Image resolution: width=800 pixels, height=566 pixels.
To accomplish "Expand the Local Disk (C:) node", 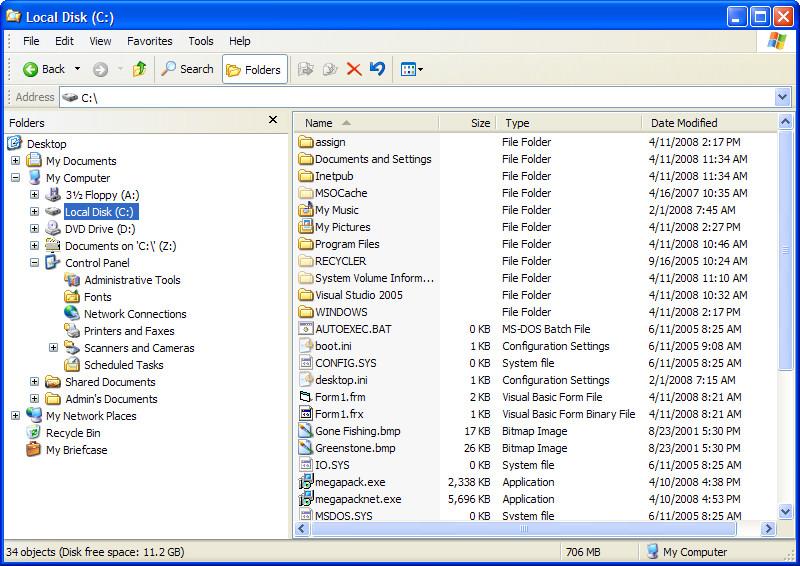I will pyautogui.click(x=34, y=211).
